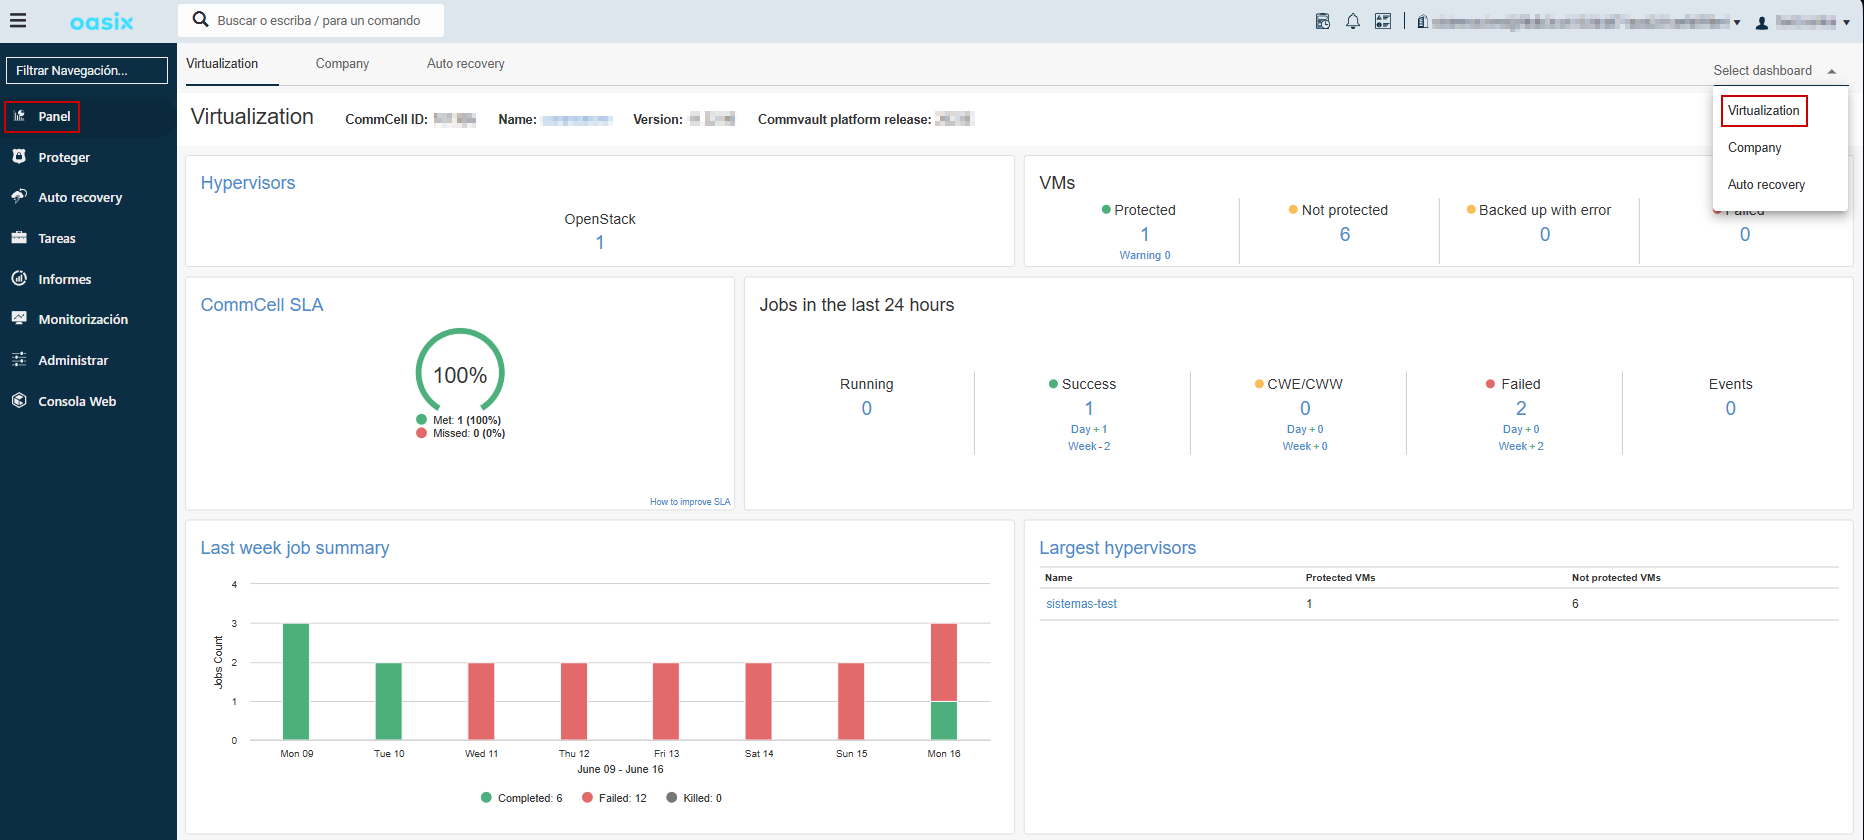Screen dimensions: 1864x840
Task: Expand the user account dropdown arrow
Action: [1846, 22]
